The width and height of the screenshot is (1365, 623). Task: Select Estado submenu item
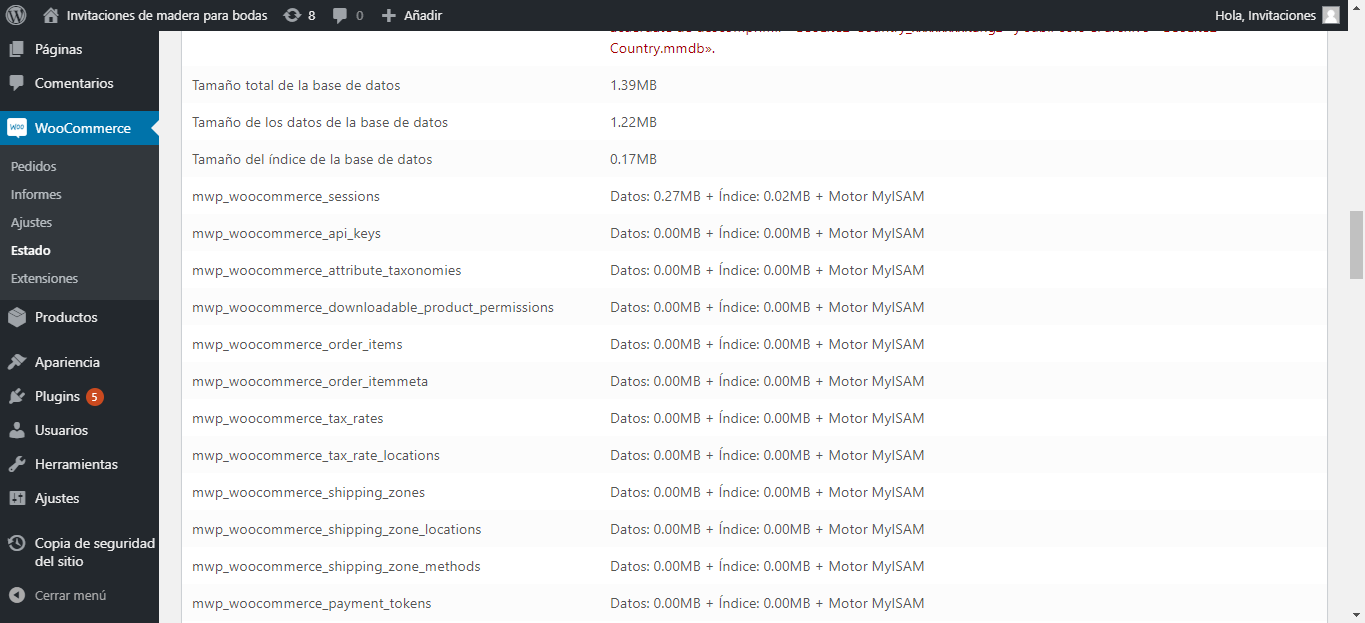(31, 250)
